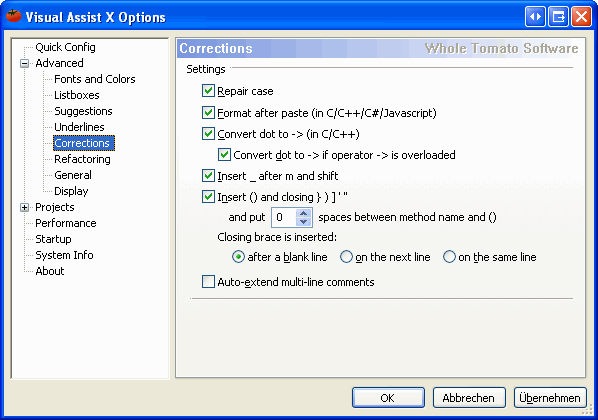
Task: Open System Info in the tree
Action: pyautogui.click(x=64, y=255)
